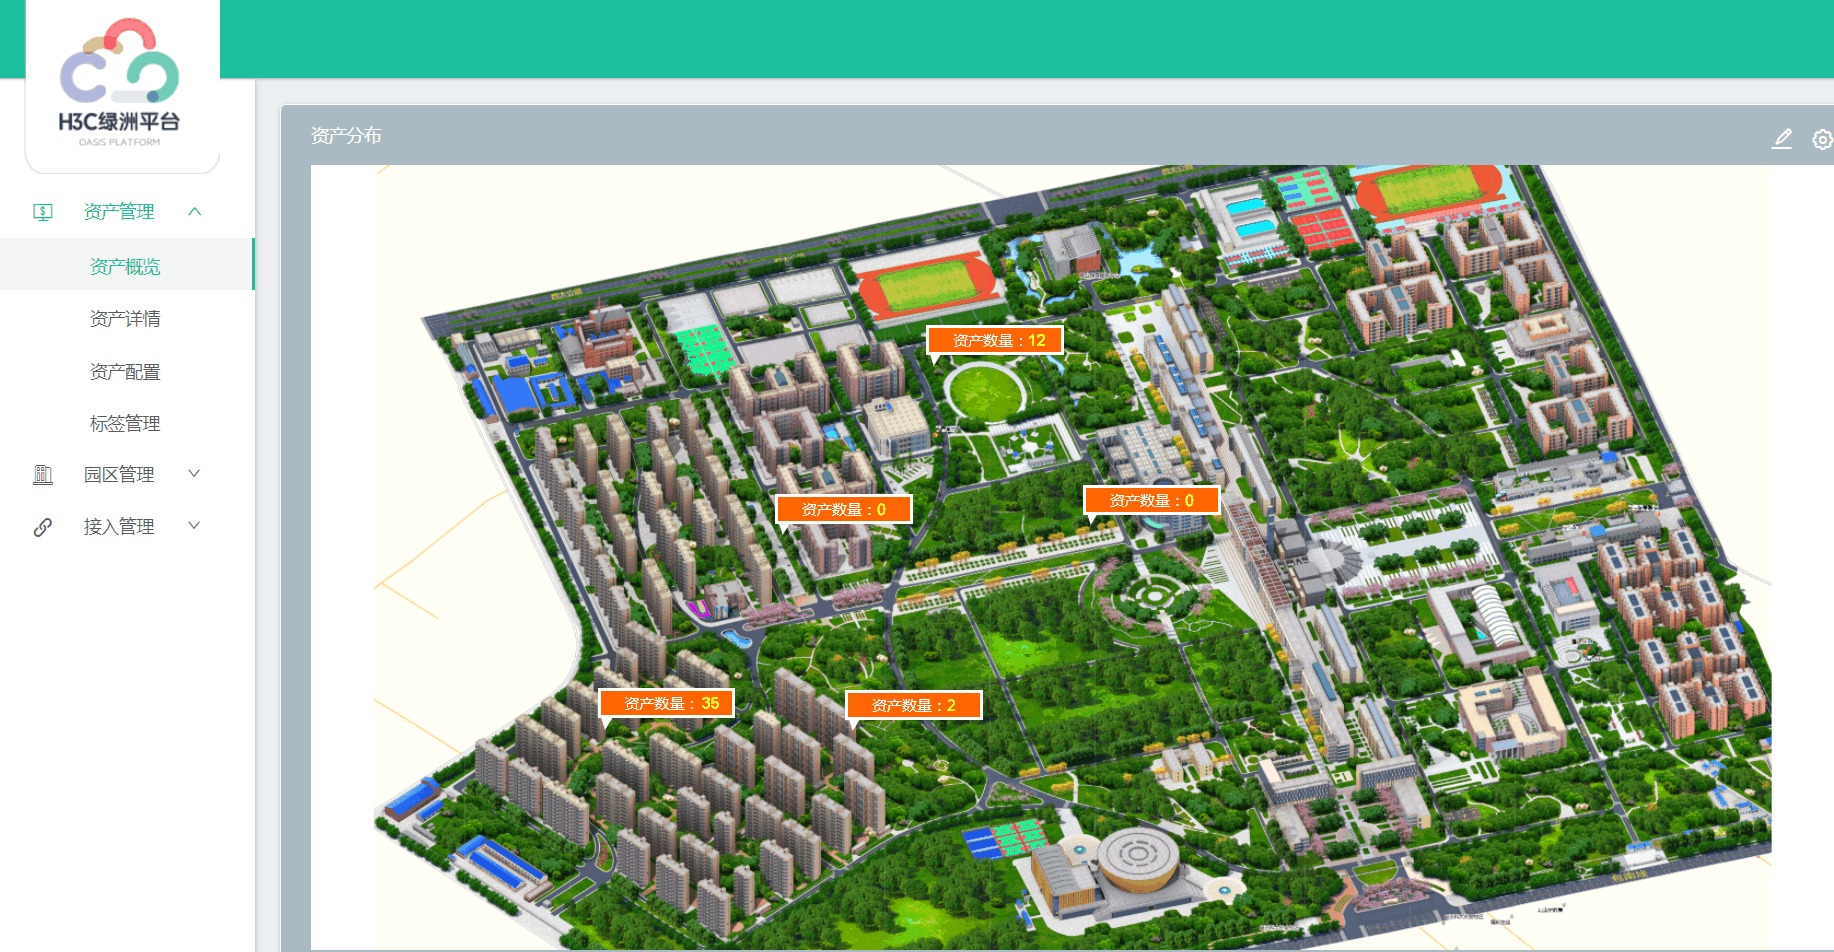Open the gear settings icon

1822,140
